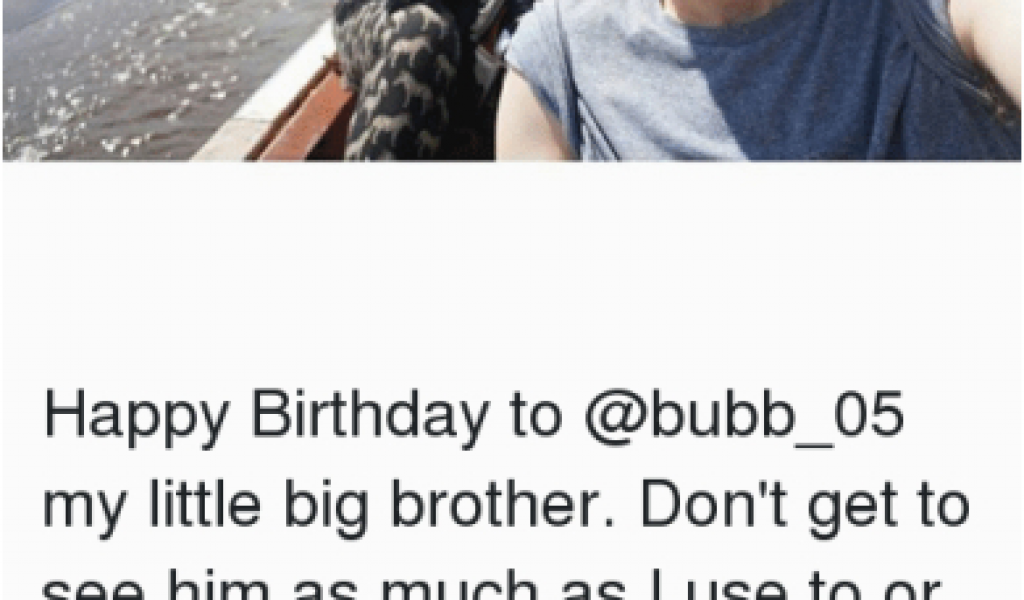The width and height of the screenshot is (1024, 600).
Task: Click the word 'big' in the caption
Action: pyautogui.click(x=326, y=507)
